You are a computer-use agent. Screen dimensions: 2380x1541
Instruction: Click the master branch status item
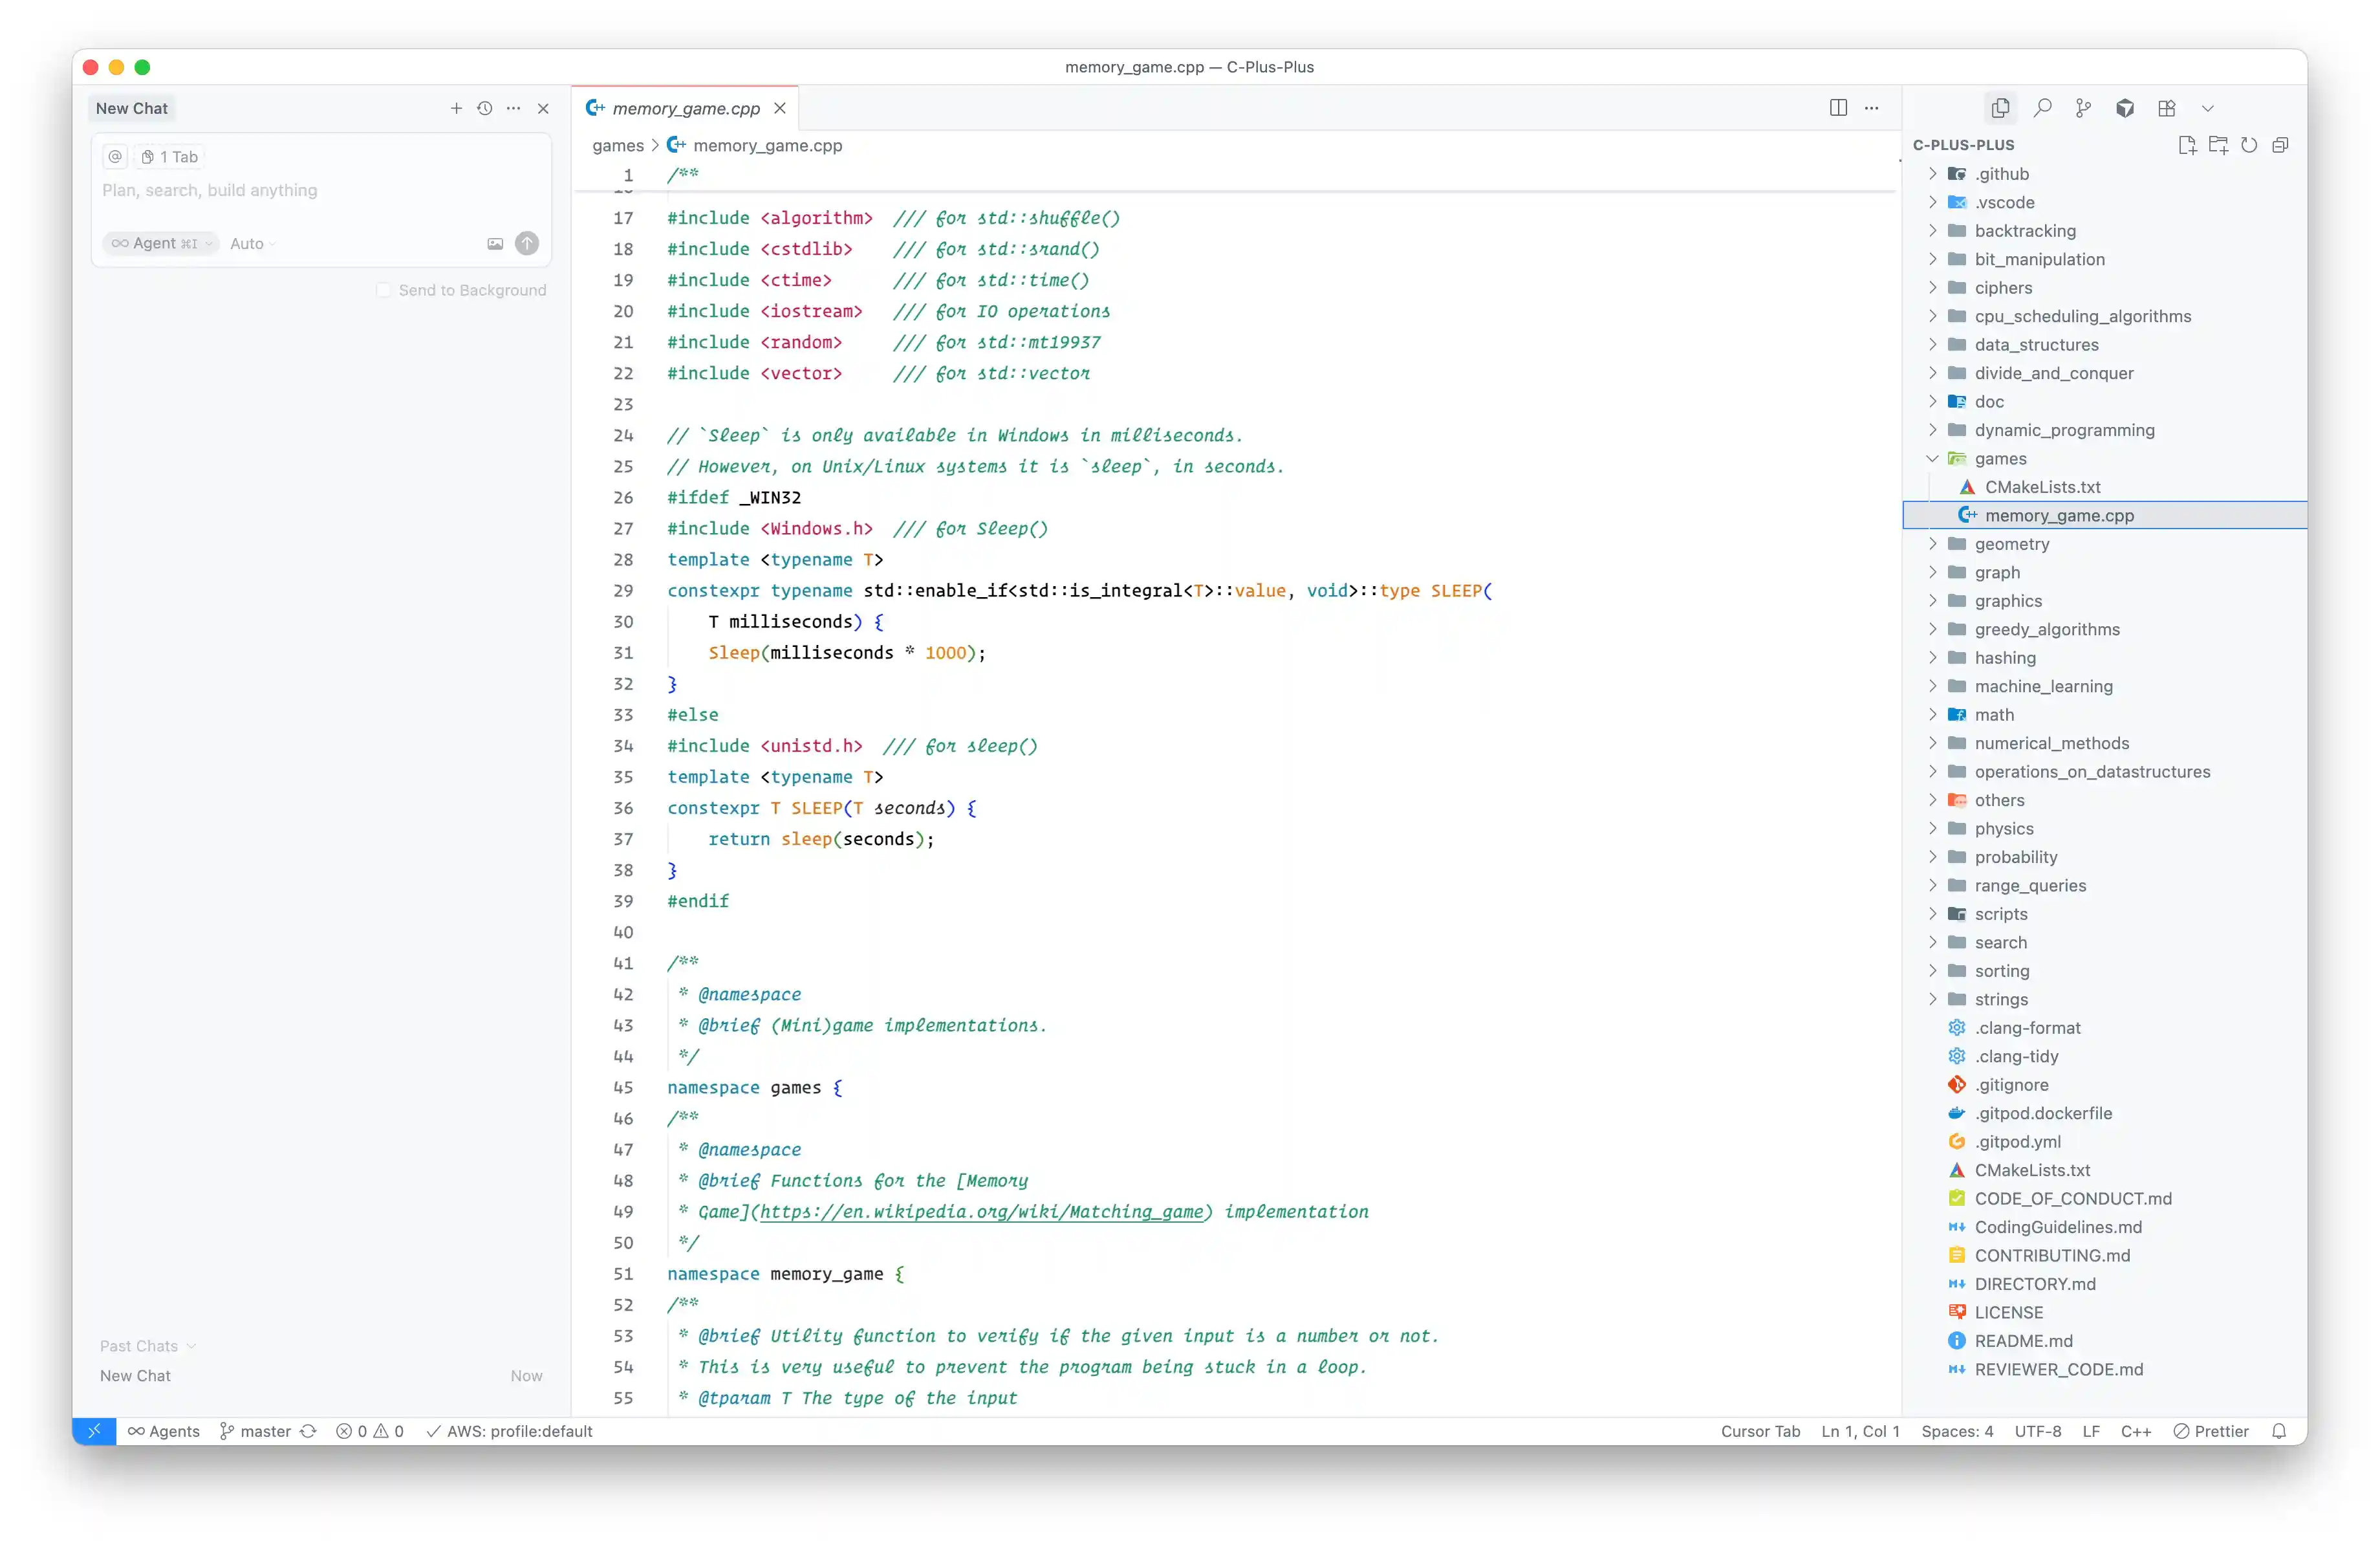[256, 1431]
